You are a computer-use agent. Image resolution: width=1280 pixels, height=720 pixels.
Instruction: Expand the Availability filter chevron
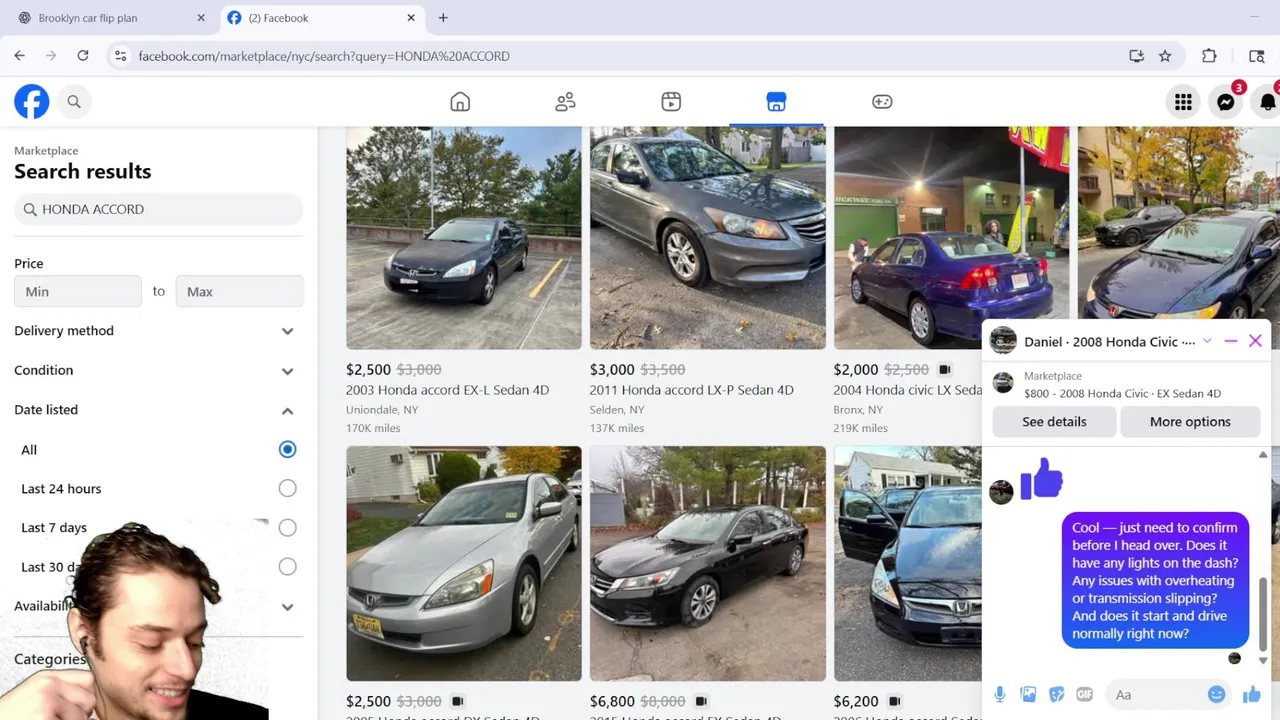(x=287, y=606)
